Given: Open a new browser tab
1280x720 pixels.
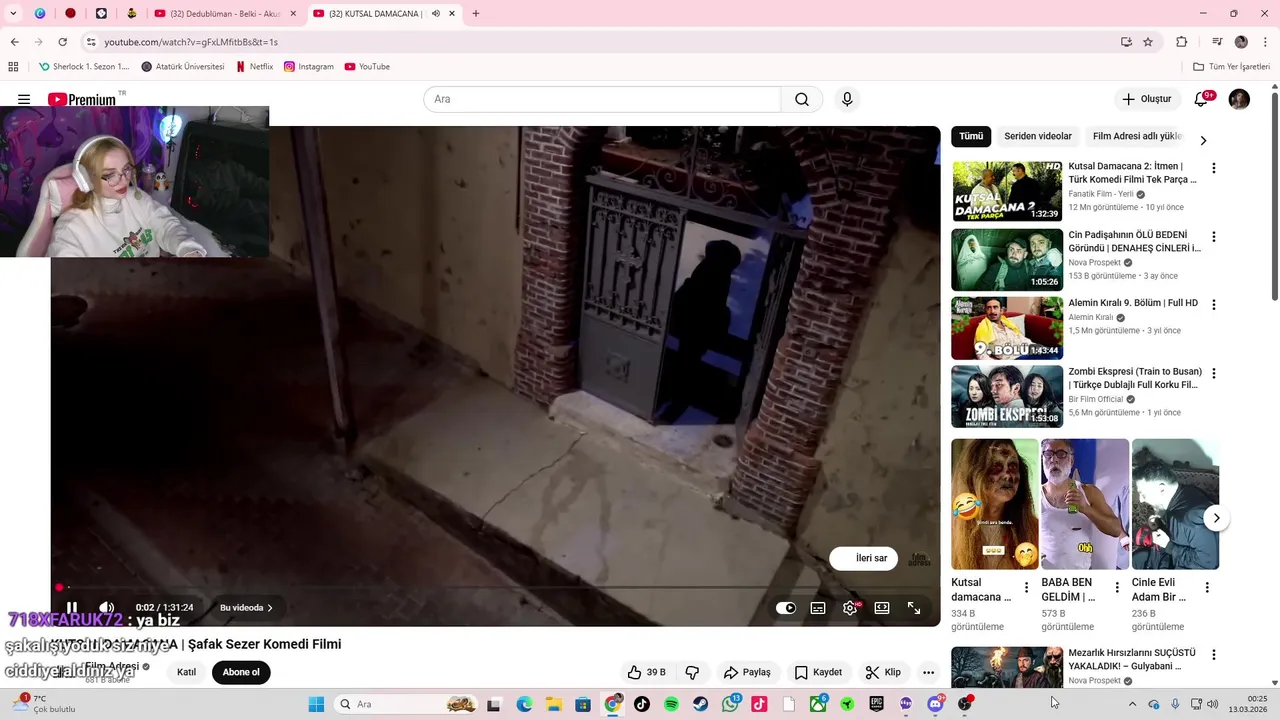Looking at the screenshot, I should [476, 14].
